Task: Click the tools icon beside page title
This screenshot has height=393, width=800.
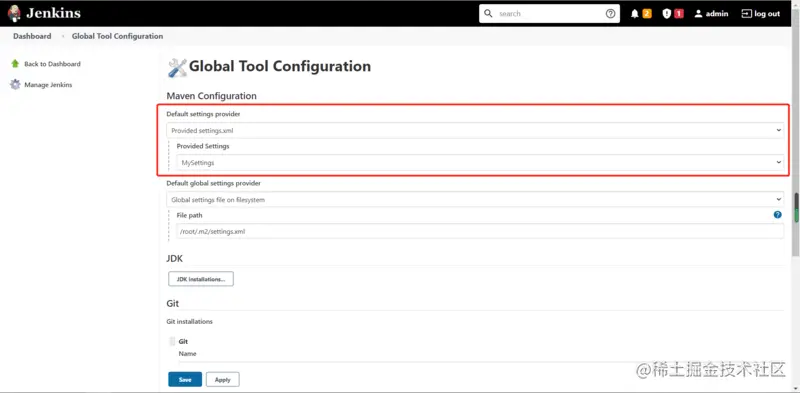Action: click(x=177, y=67)
